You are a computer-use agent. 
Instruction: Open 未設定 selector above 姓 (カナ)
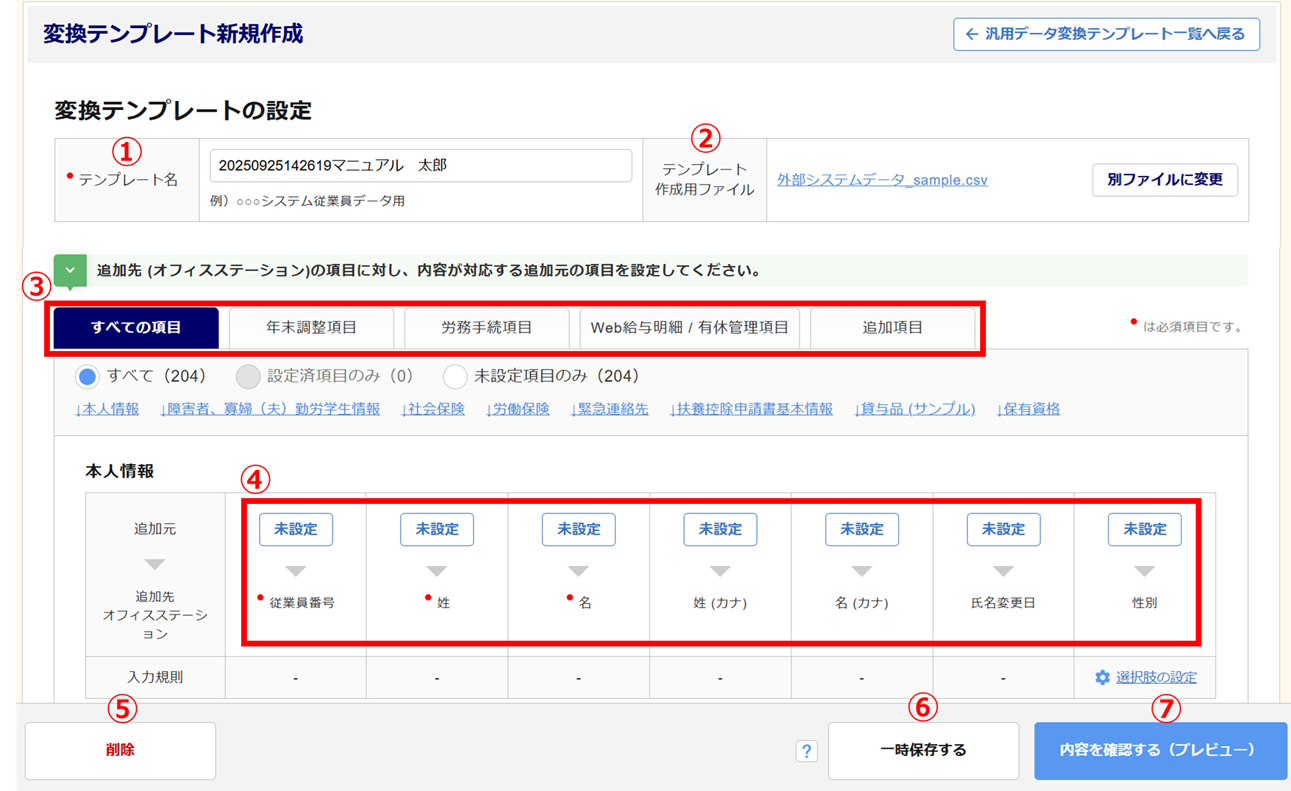tap(720, 529)
